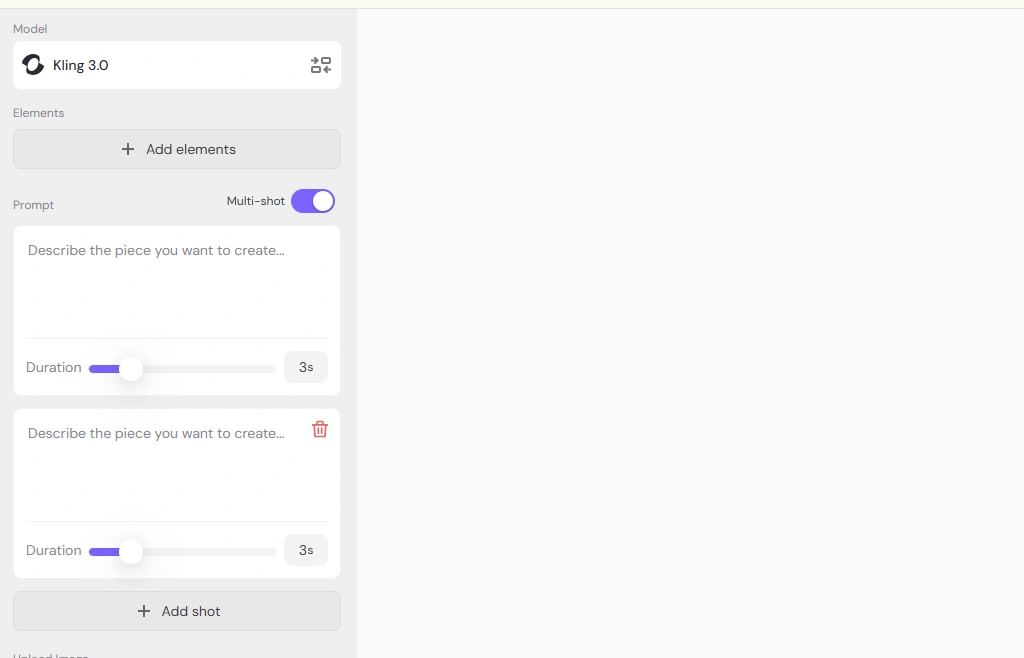
Task: Select the first shot's 3s duration box
Action: [306, 367]
